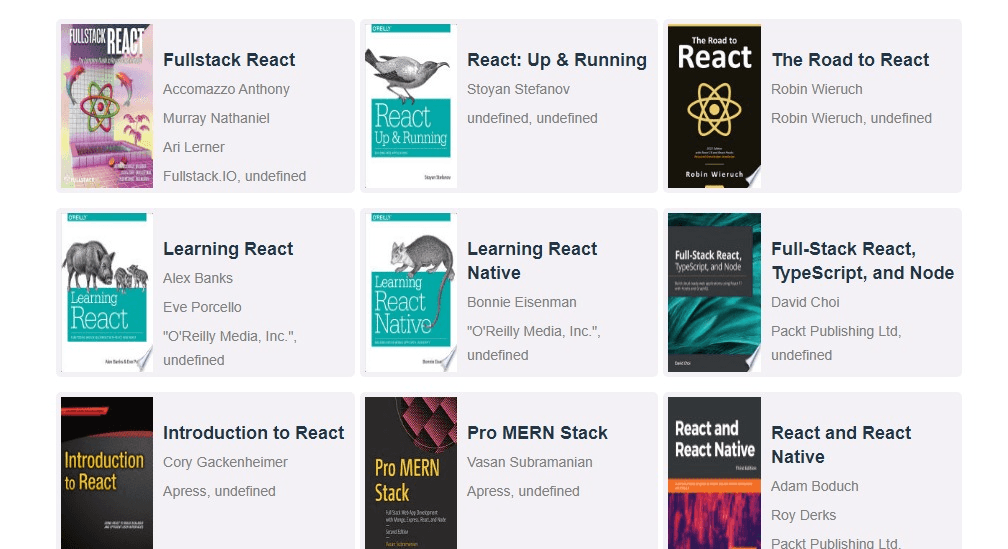Click Full-Stack React, TypeScript, and Node title

(862, 261)
